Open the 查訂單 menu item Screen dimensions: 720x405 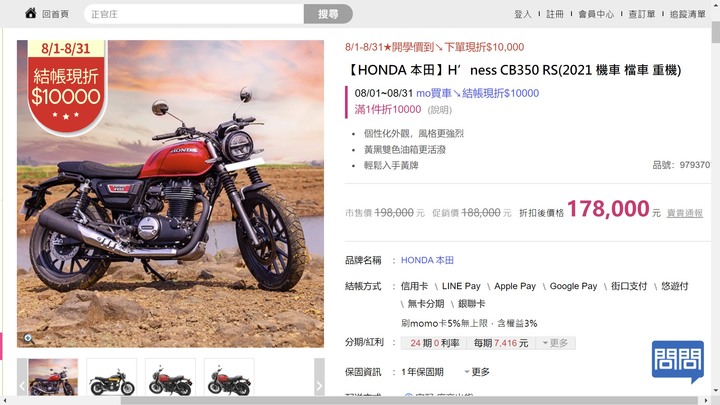tap(642, 14)
